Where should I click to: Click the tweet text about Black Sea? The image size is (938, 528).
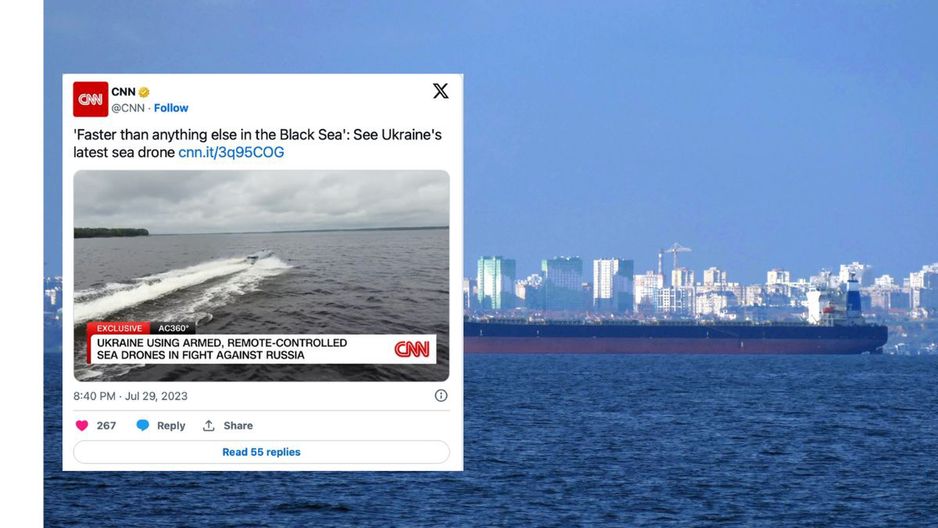(257, 144)
